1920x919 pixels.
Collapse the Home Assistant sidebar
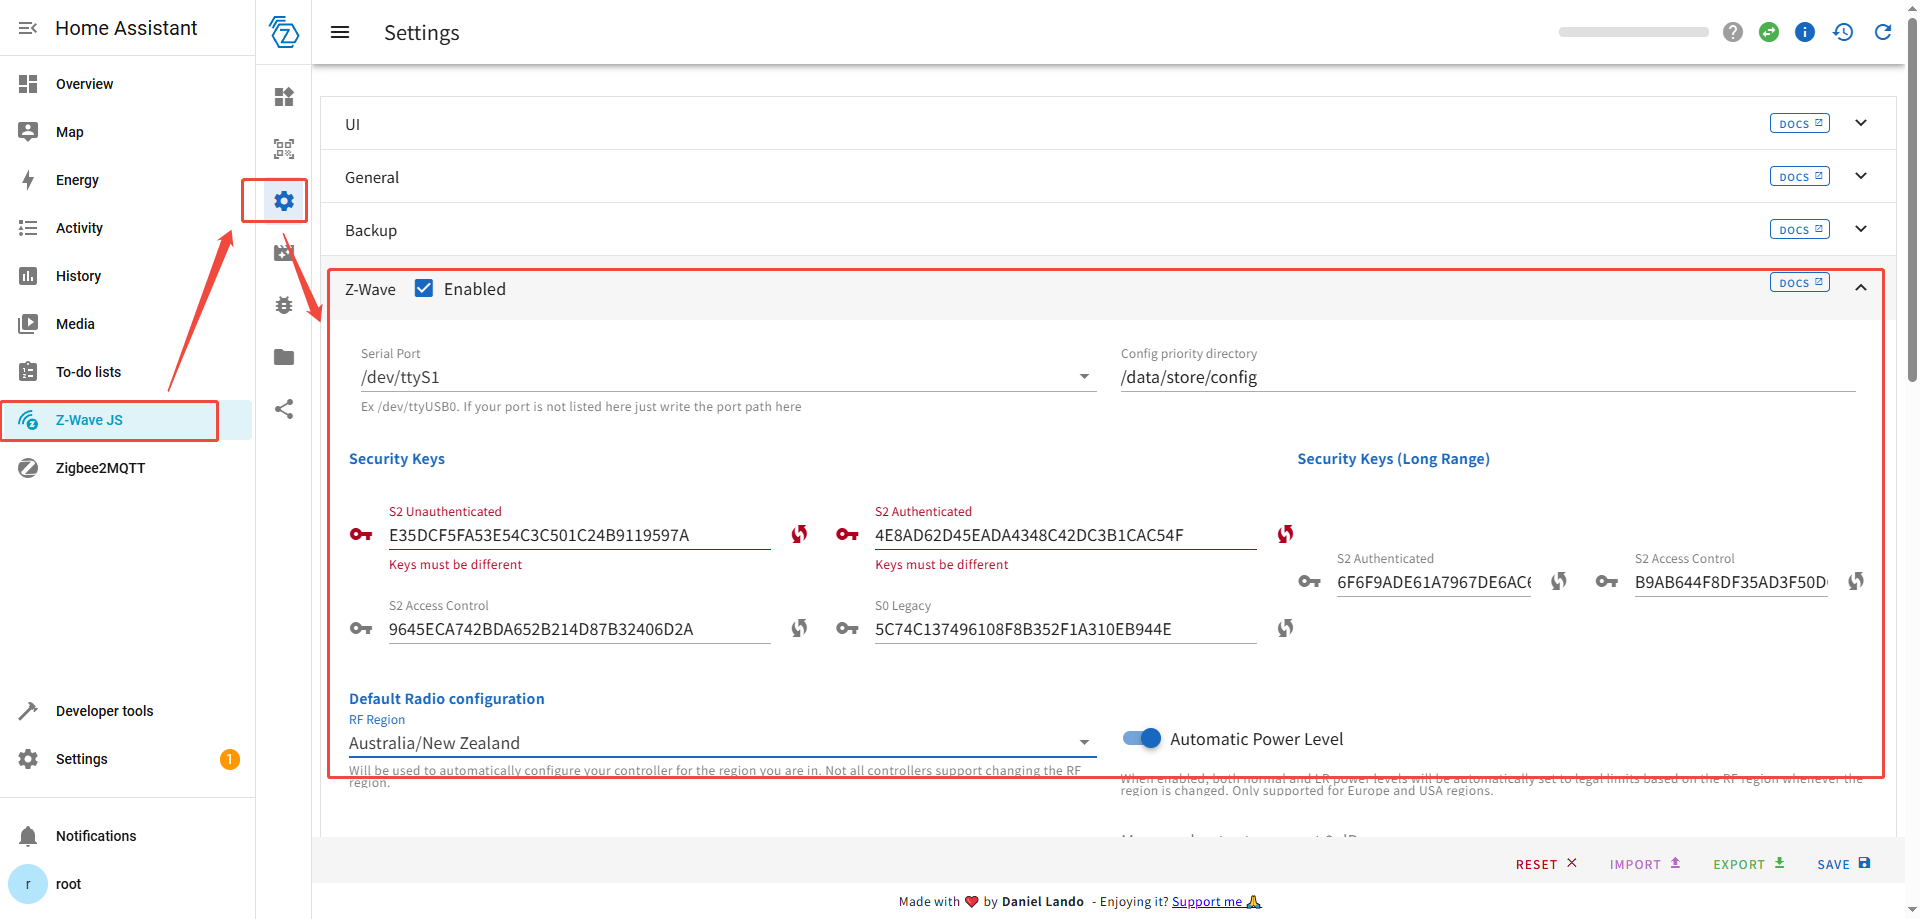[28, 28]
